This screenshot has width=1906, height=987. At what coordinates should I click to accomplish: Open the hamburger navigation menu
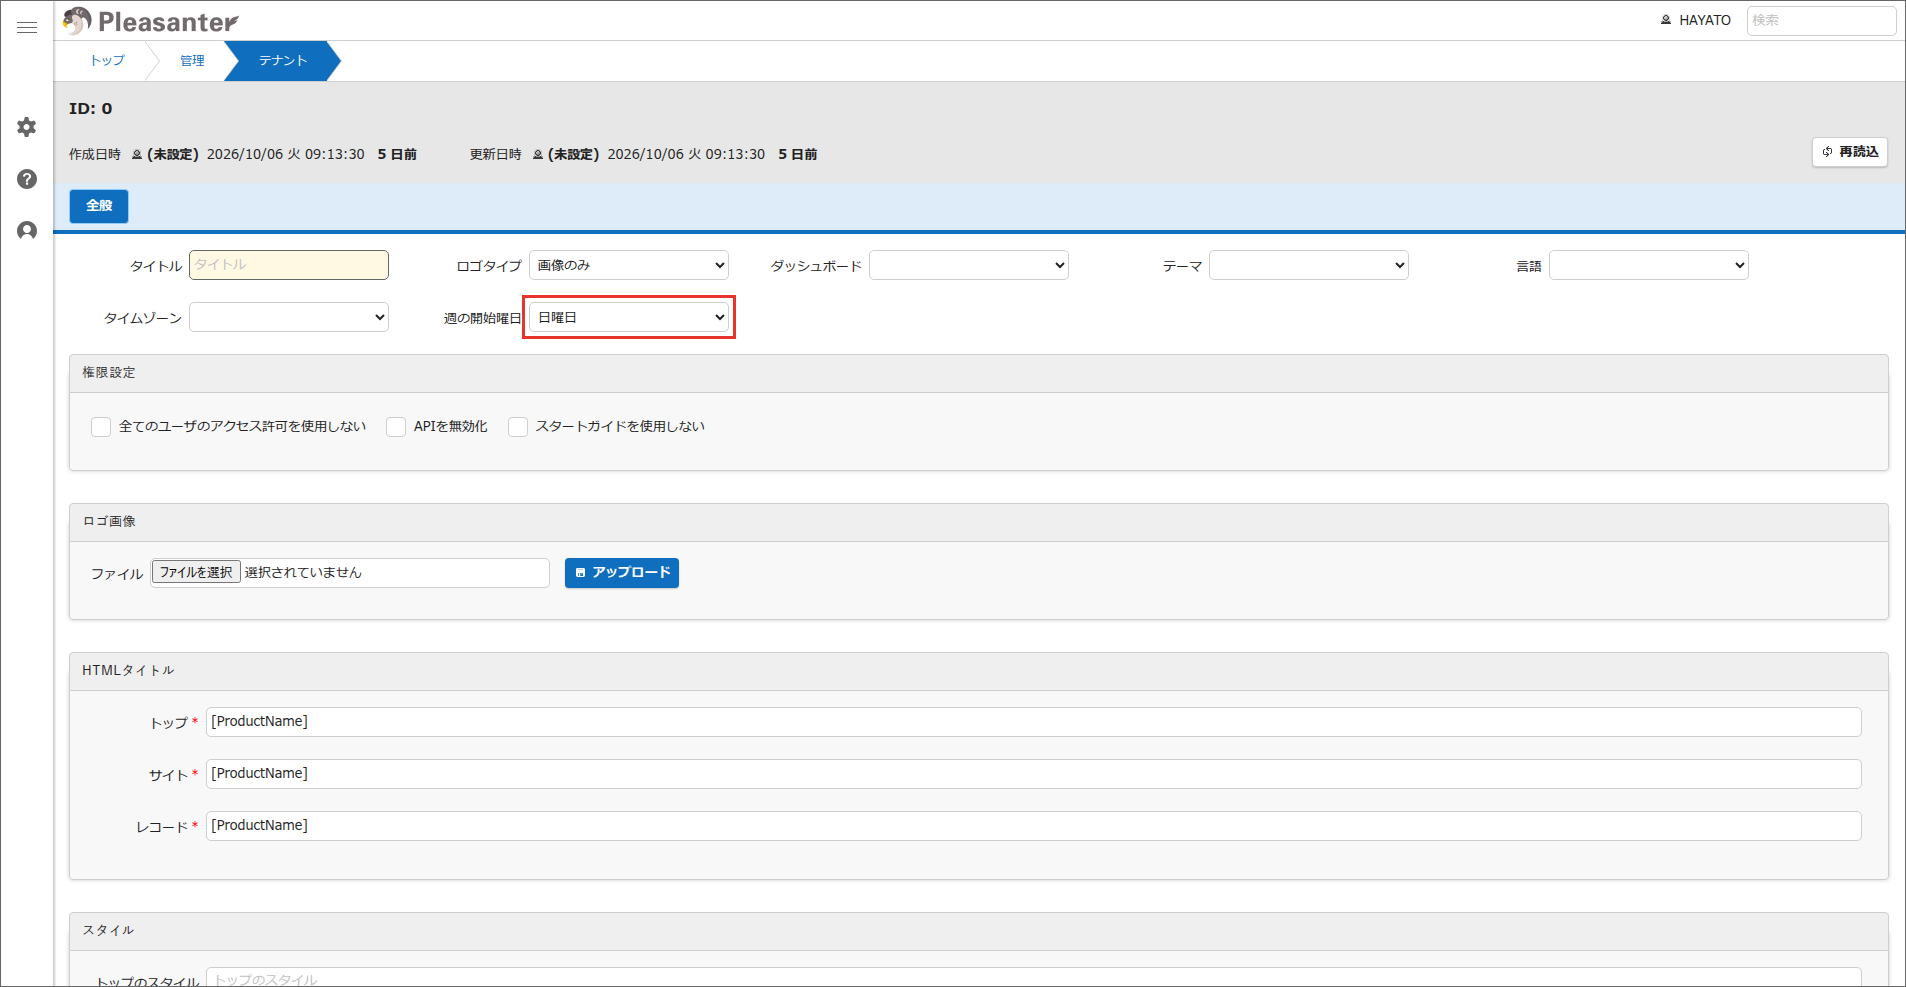pos(27,27)
